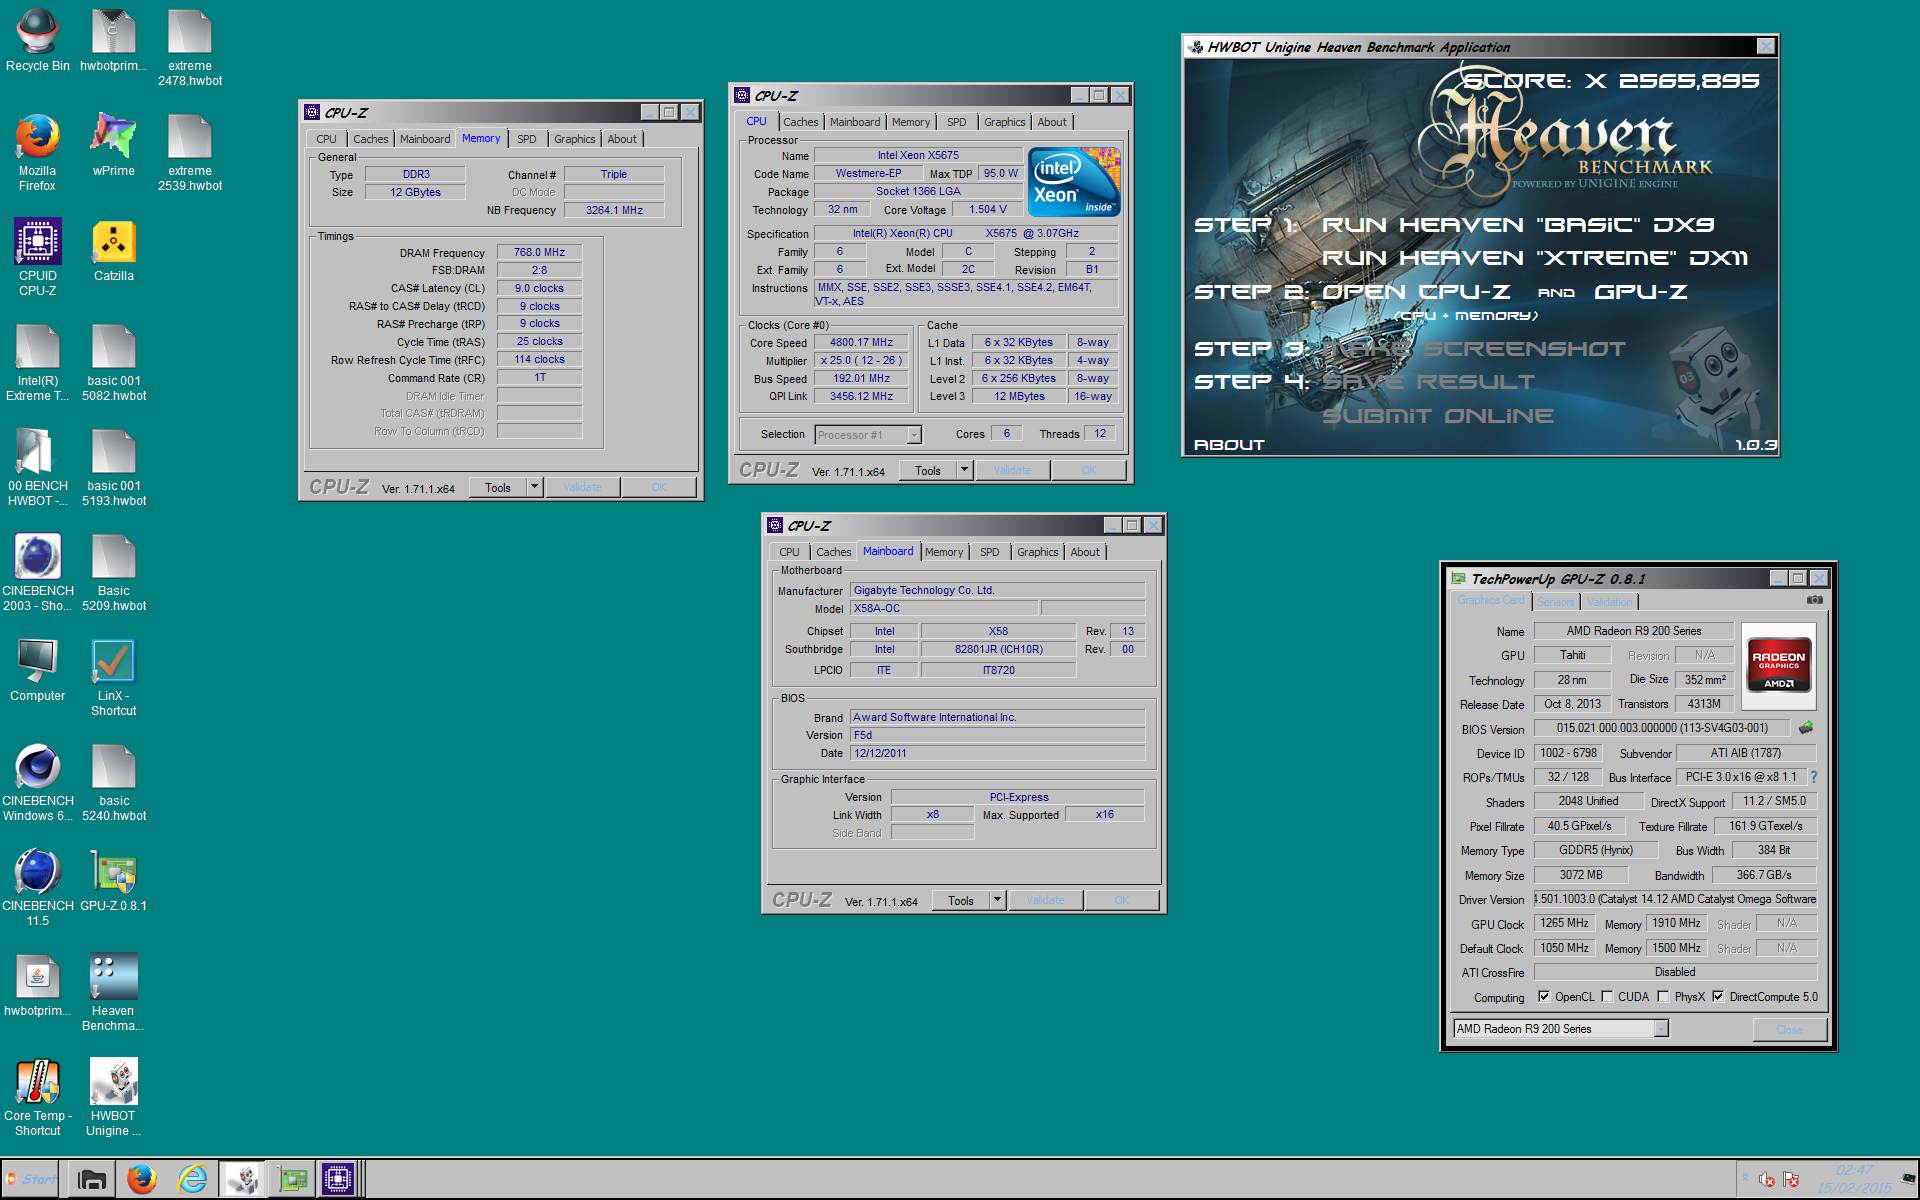Select Memory tab in Mainboard CPU-Z window

[944, 552]
